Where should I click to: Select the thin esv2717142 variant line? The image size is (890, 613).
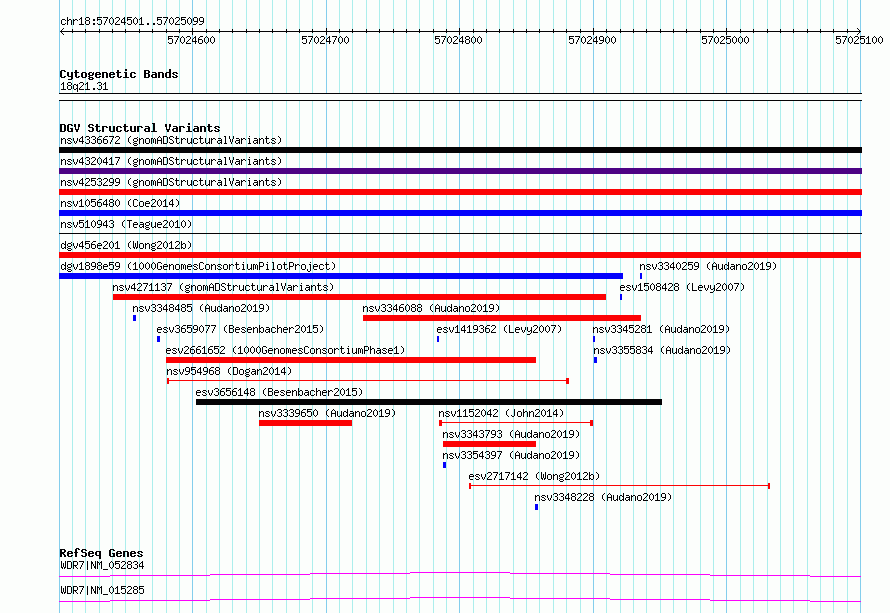pyautogui.click(x=619, y=486)
